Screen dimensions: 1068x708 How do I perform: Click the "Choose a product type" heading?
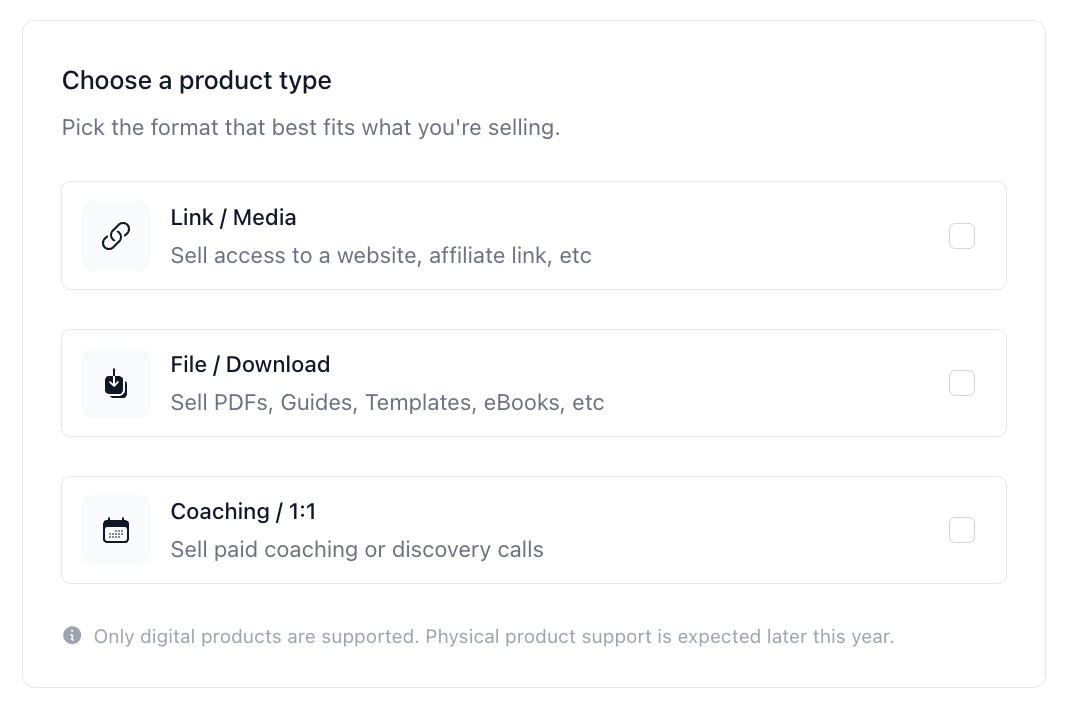coord(196,80)
